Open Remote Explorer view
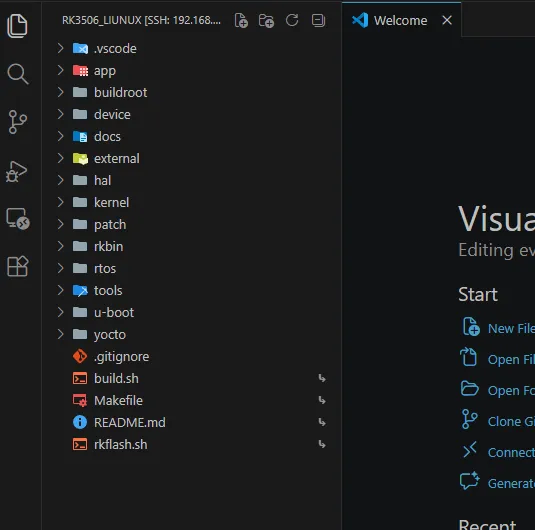The height and width of the screenshot is (530, 535). click(x=18, y=218)
